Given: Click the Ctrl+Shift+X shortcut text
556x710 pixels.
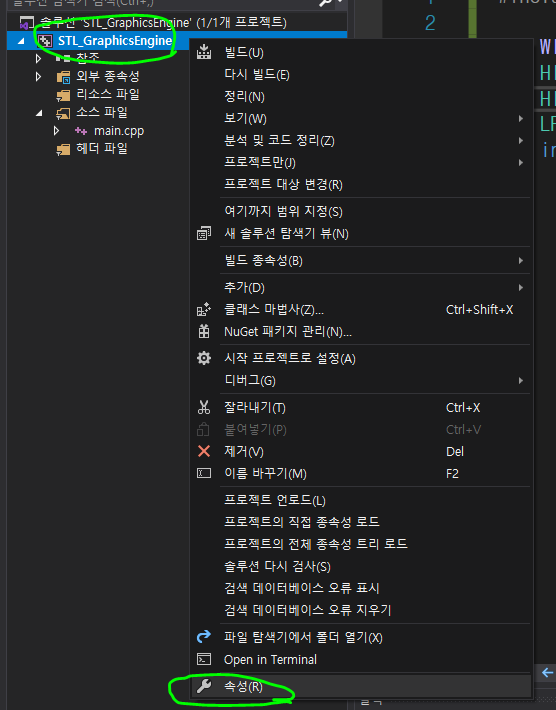Looking at the screenshot, I should click(x=479, y=310).
